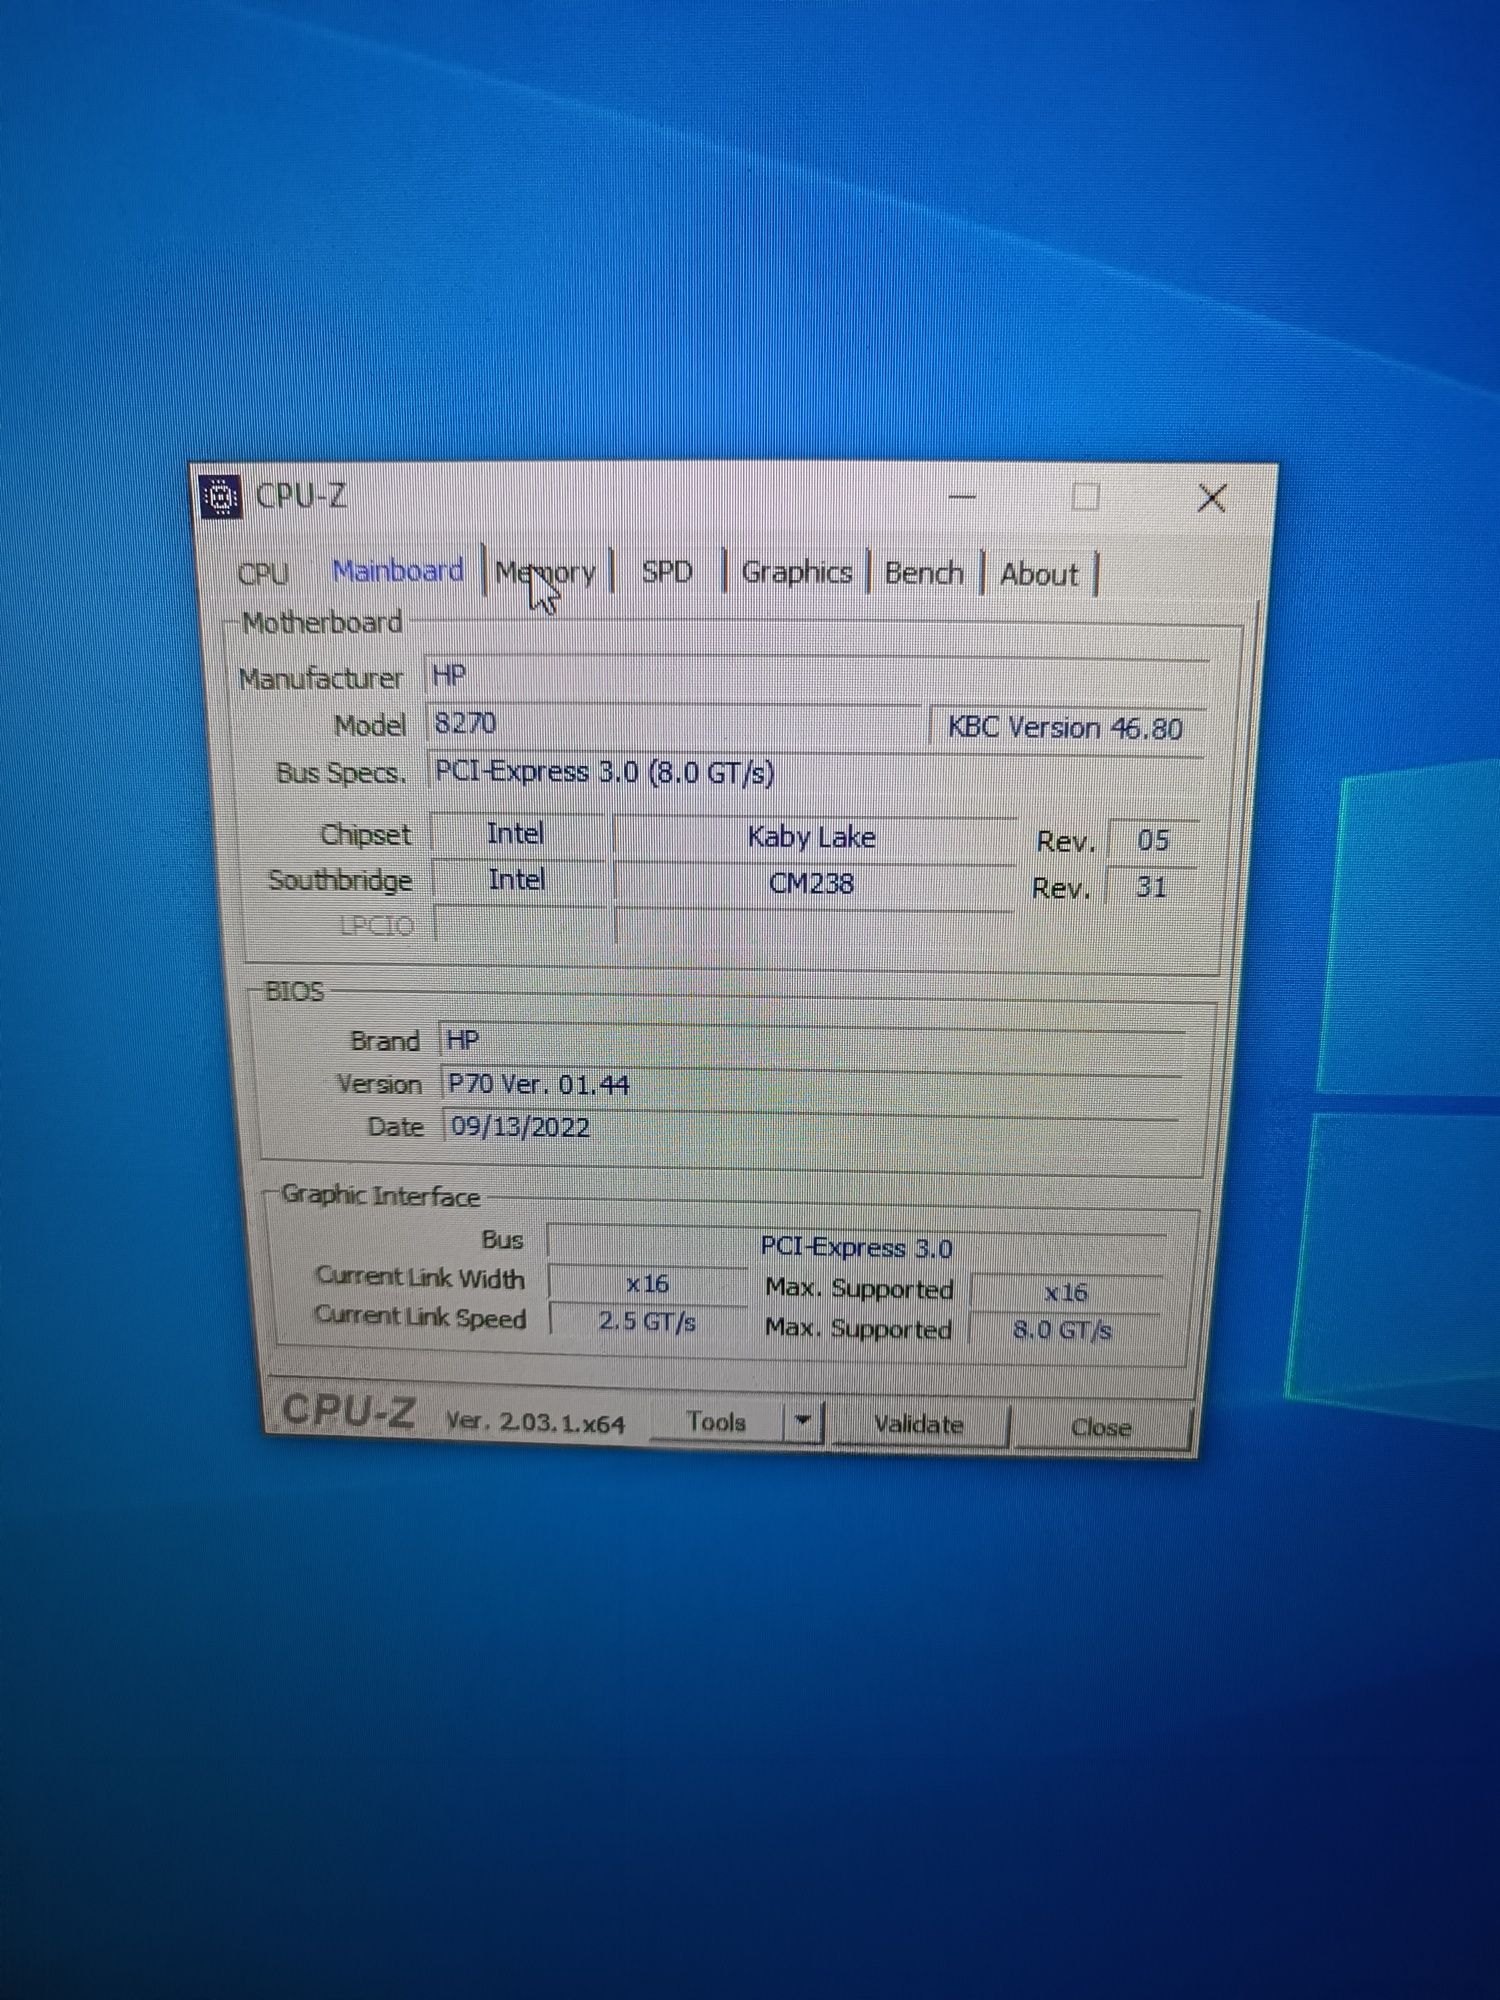
Task: Switch to the Memory tab
Action: pyautogui.click(x=546, y=573)
